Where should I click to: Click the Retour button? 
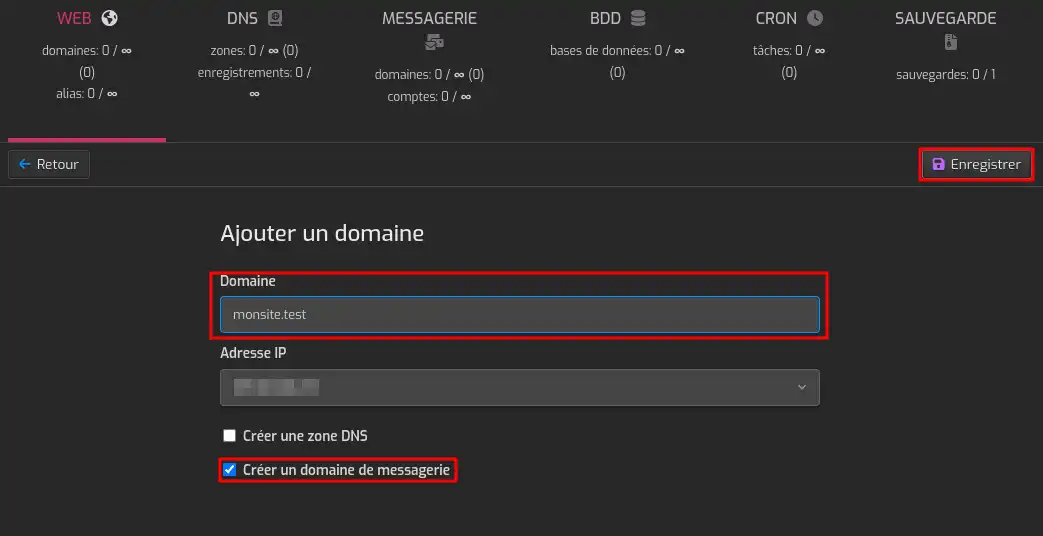point(49,164)
